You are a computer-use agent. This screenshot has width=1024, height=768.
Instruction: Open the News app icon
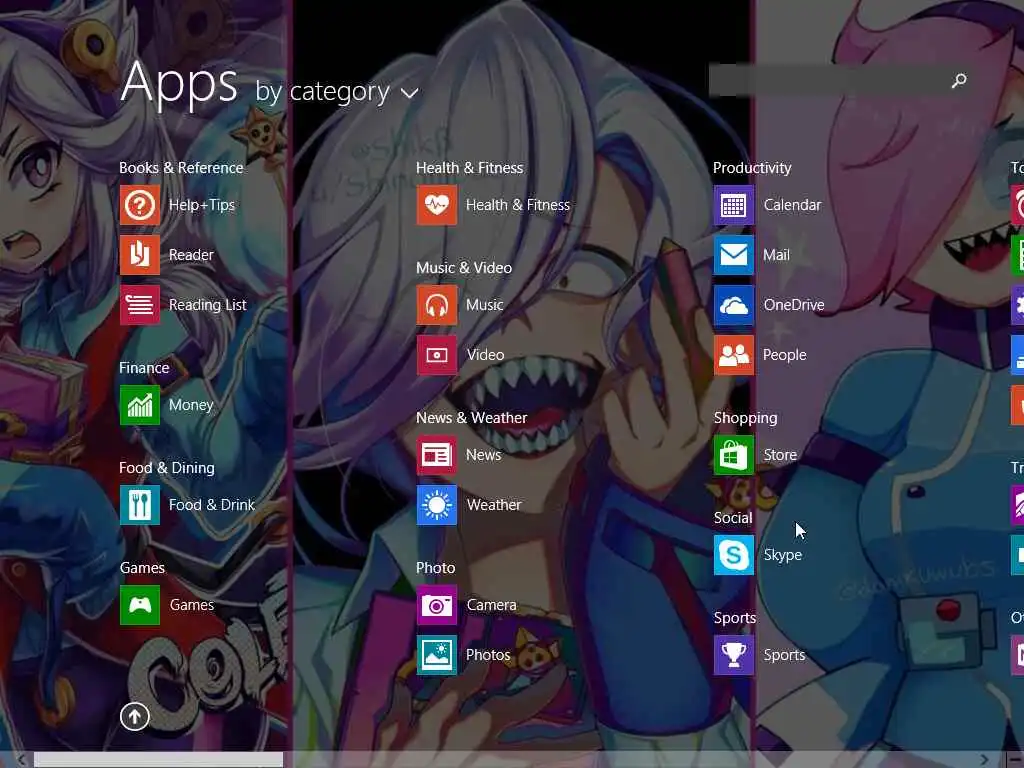437,455
